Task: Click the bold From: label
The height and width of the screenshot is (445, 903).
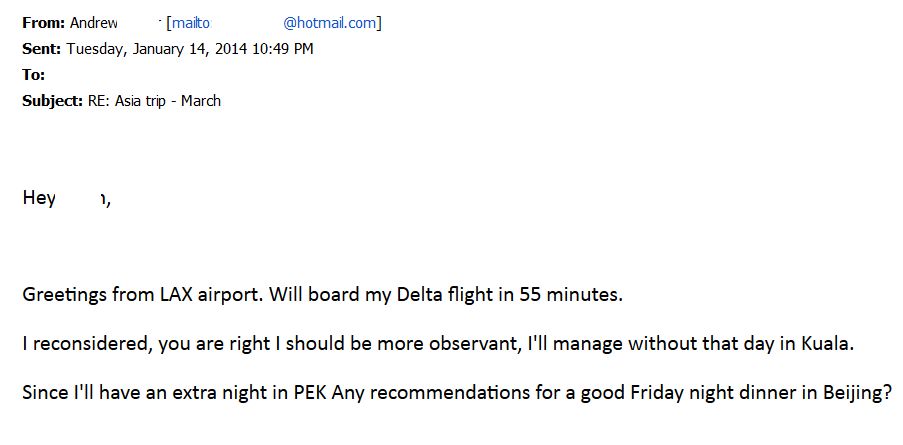Action: [44, 23]
